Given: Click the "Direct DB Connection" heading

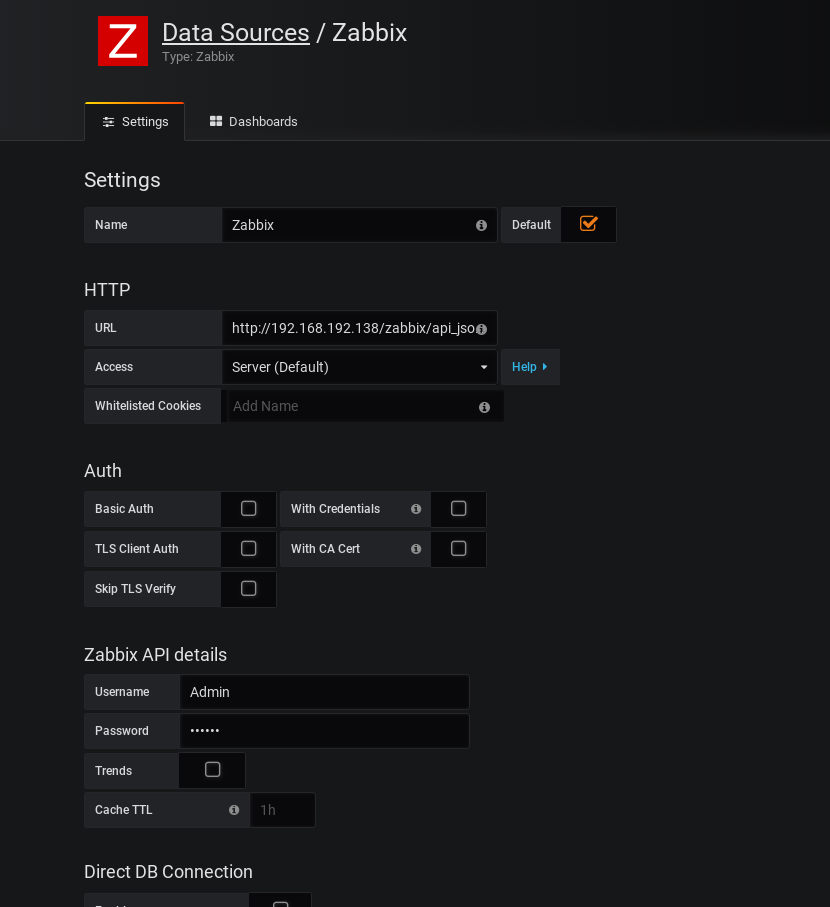Looking at the screenshot, I should click(x=168, y=872).
